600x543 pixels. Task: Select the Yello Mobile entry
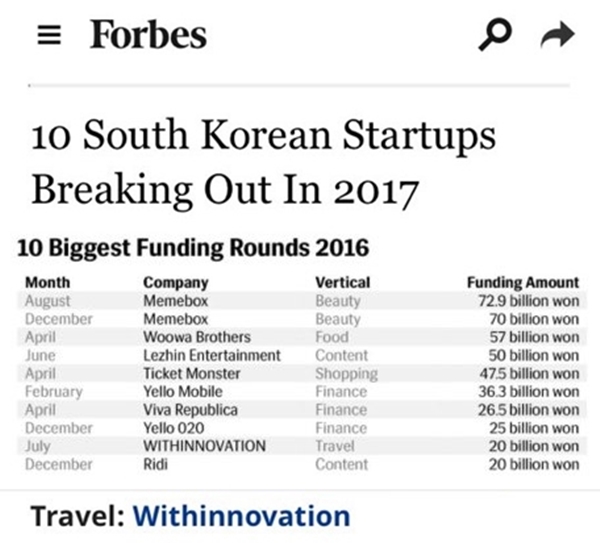pyautogui.click(x=302, y=391)
